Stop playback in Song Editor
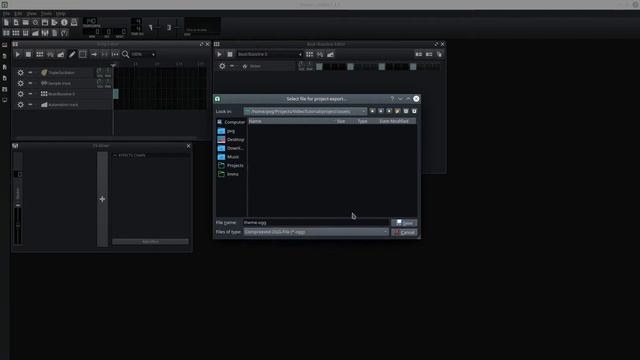 28,54
